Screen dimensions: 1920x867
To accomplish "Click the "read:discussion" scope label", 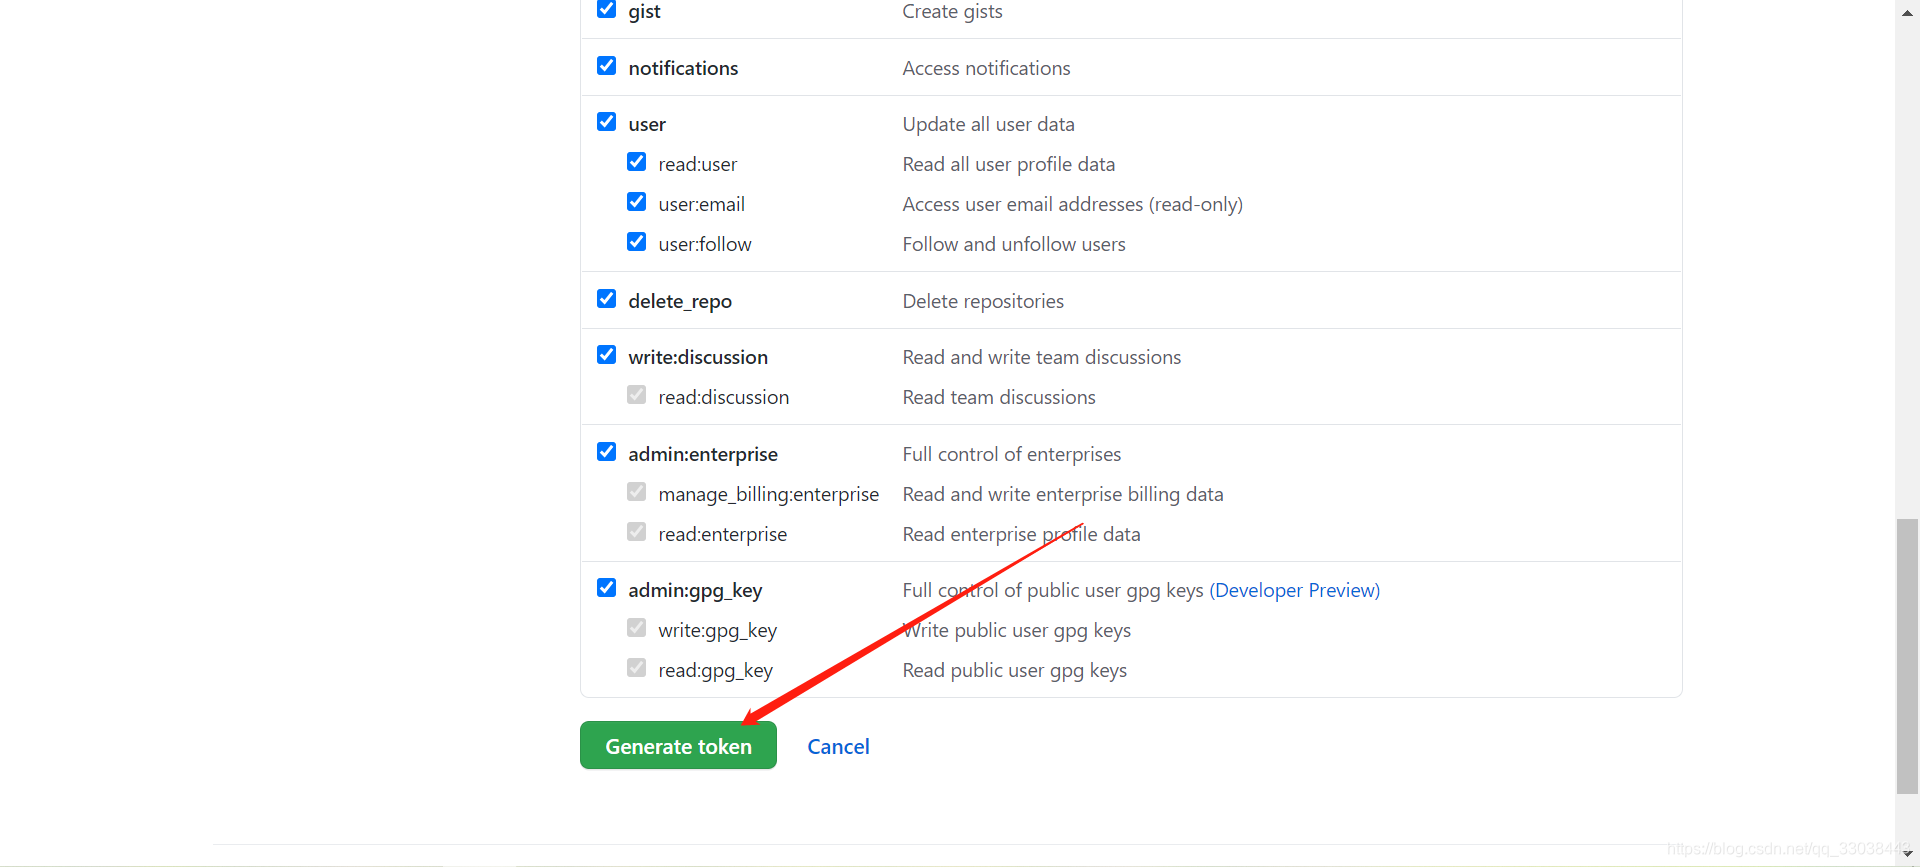I will tap(724, 397).
